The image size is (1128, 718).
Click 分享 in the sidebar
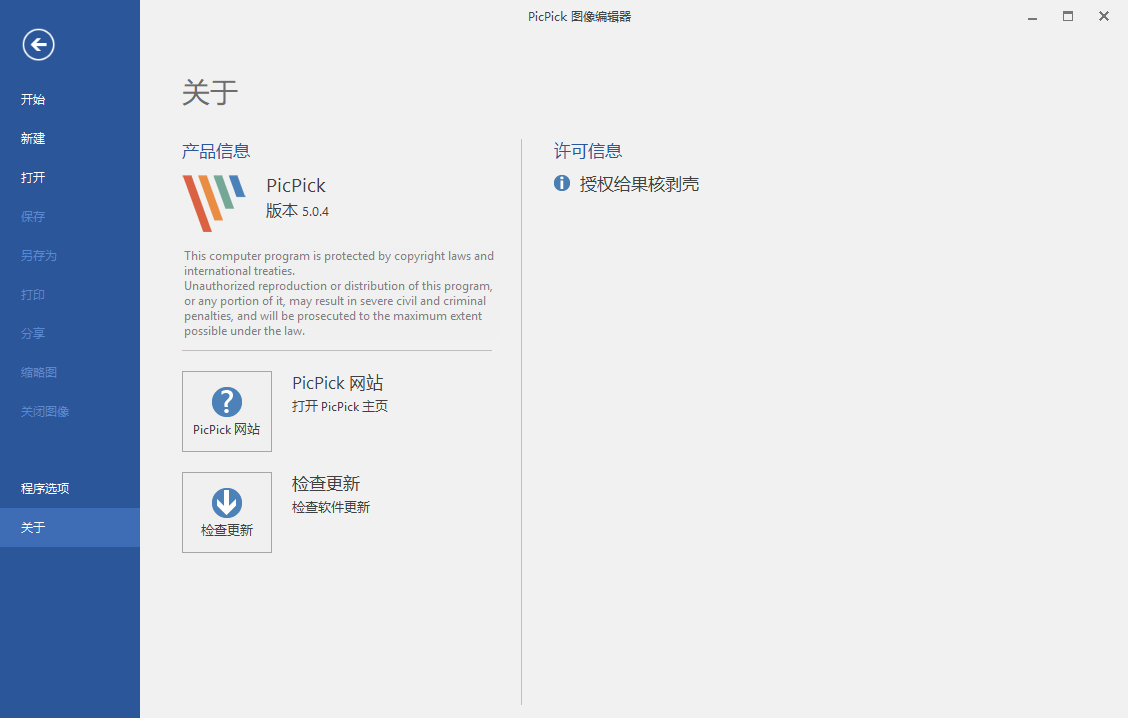[33, 333]
